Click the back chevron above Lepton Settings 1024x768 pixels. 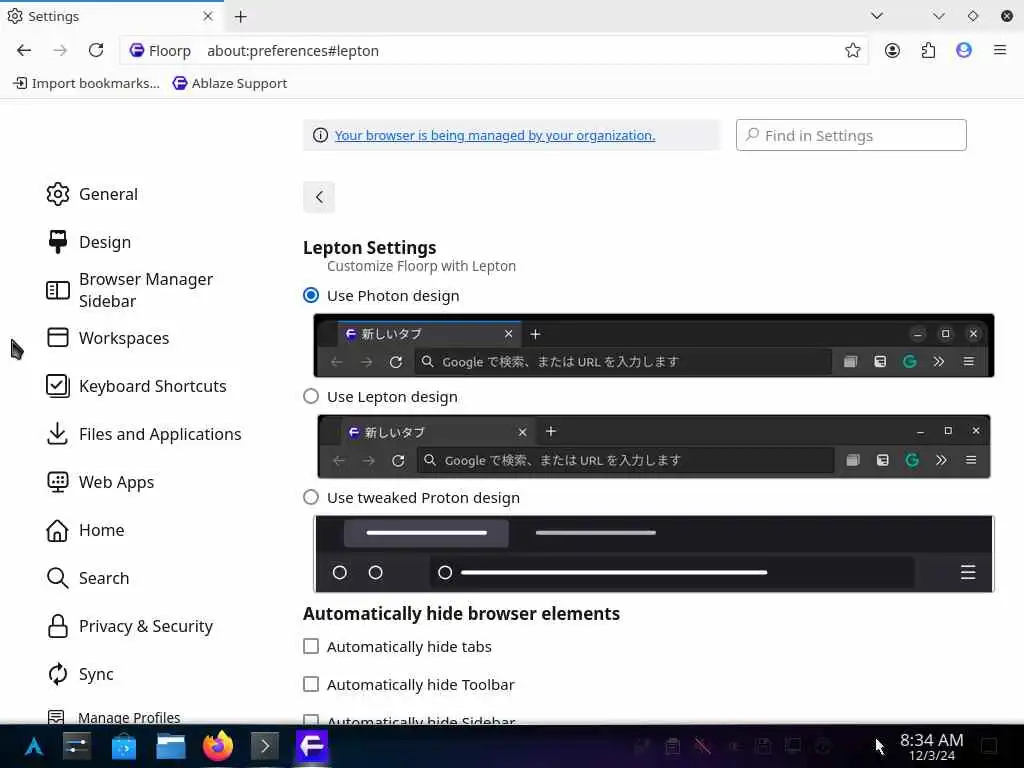coord(319,197)
